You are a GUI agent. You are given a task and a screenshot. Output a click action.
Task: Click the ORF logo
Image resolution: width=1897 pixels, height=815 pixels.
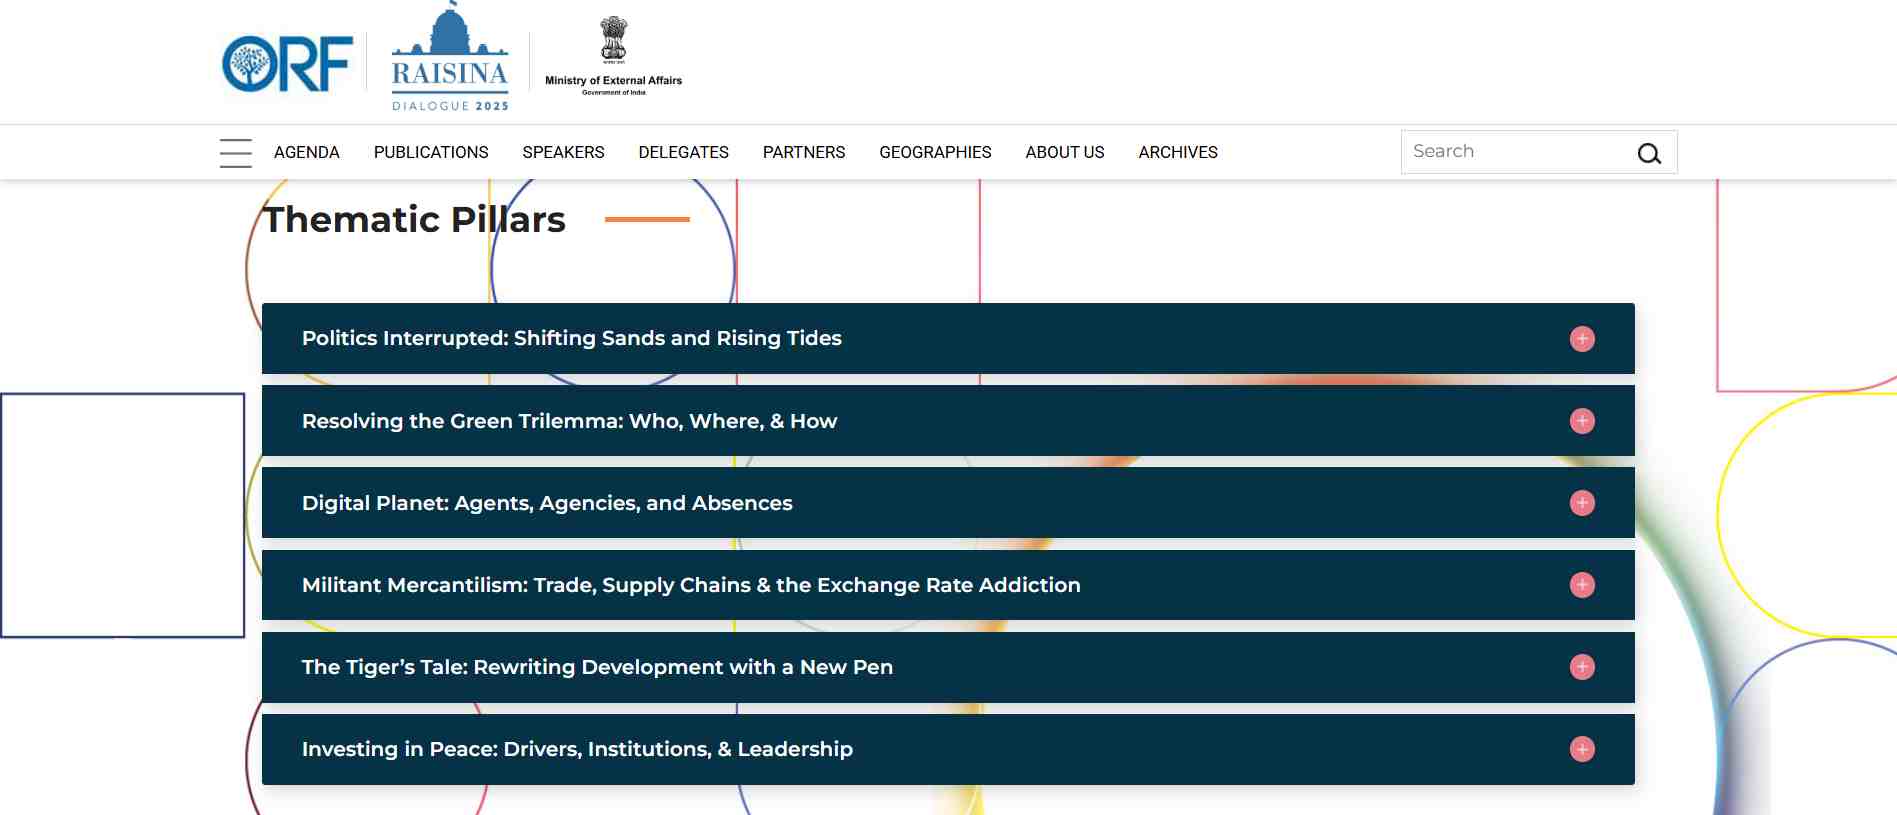pos(287,64)
